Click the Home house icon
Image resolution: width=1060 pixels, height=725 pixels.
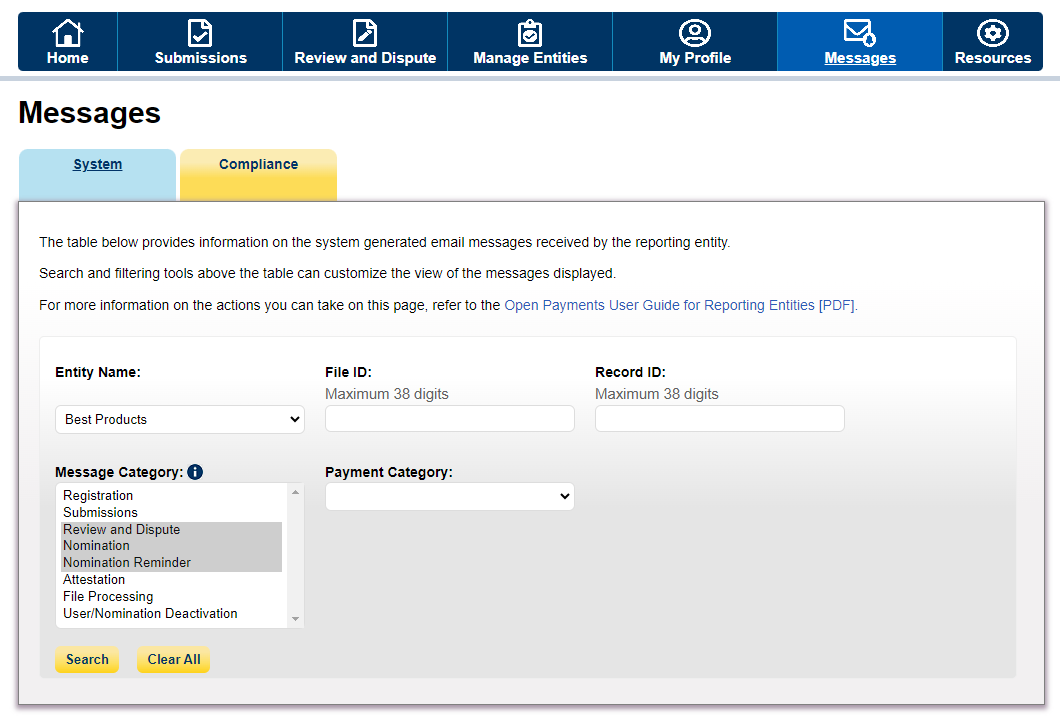[68, 32]
